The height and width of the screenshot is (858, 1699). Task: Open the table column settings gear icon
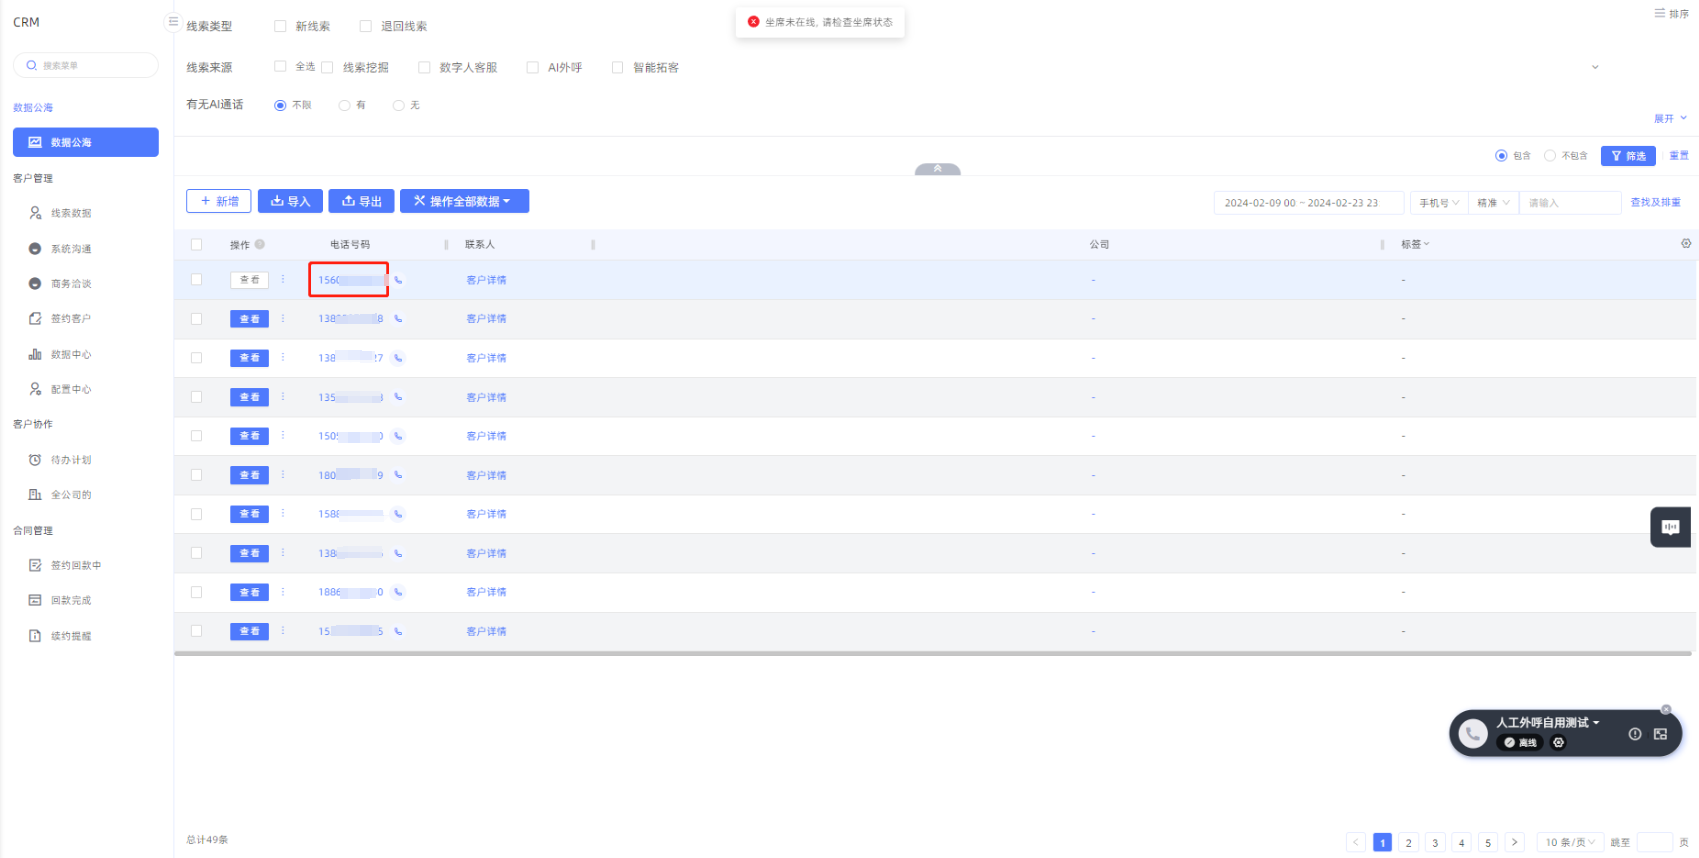tap(1686, 244)
